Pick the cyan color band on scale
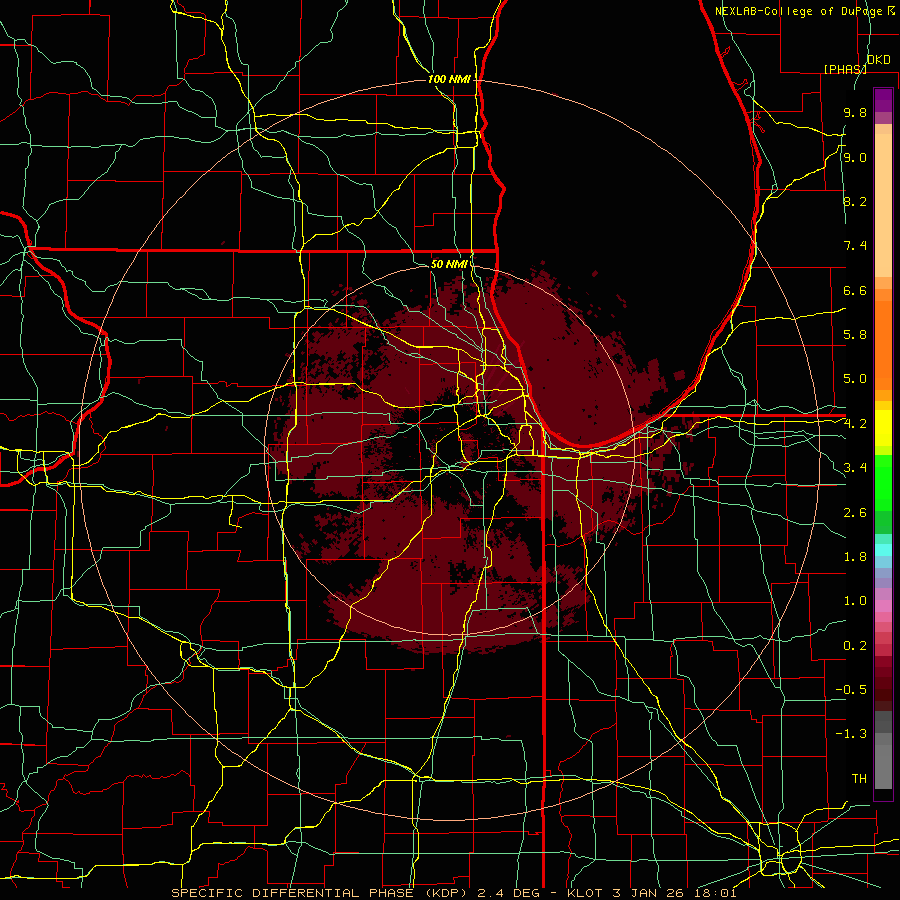This screenshot has height=900, width=900. point(883,549)
